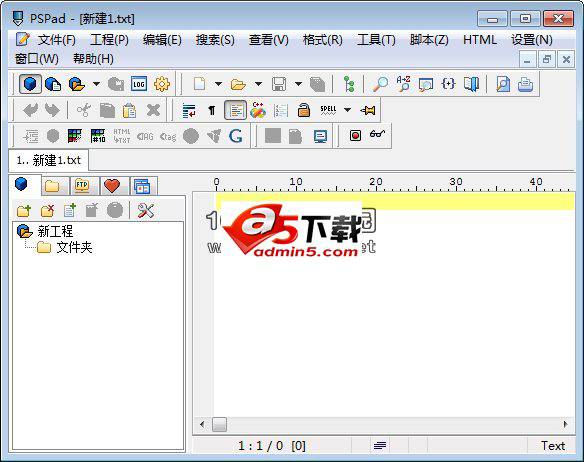Toggle the read-only padlock icon
The width and height of the screenshot is (584, 462).
(304, 110)
